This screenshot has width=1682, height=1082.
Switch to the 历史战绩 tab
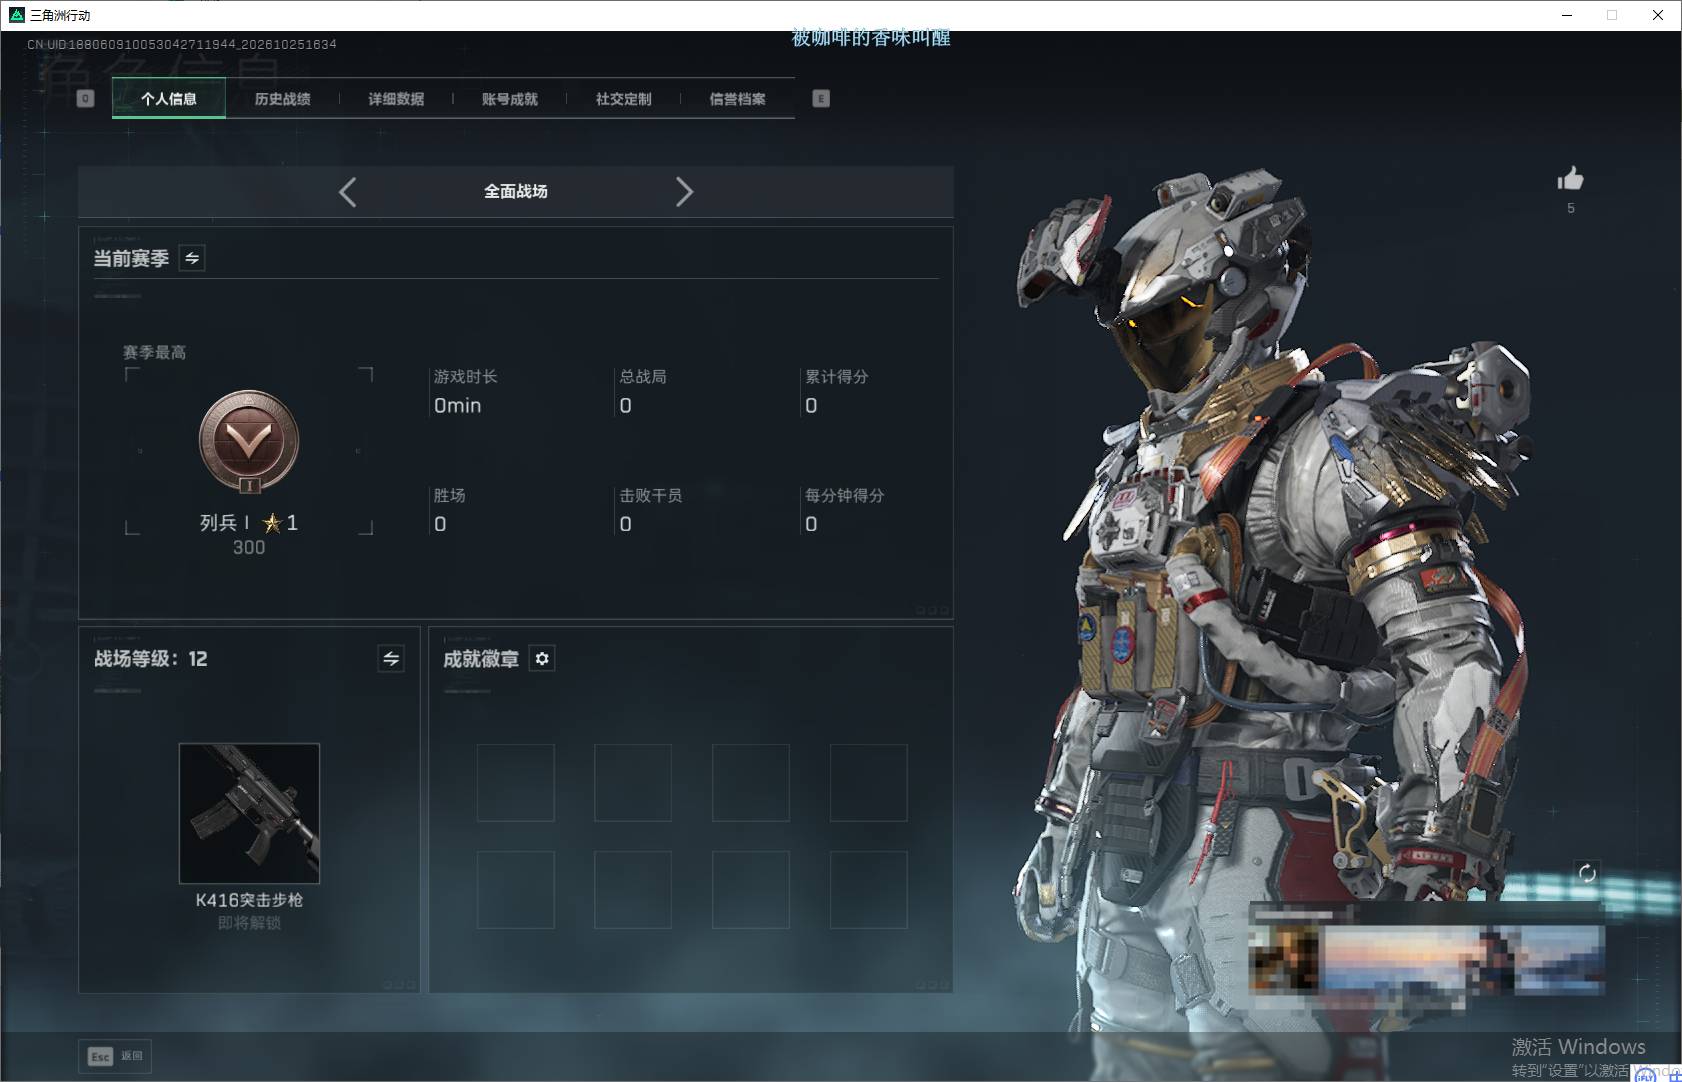click(x=283, y=98)
